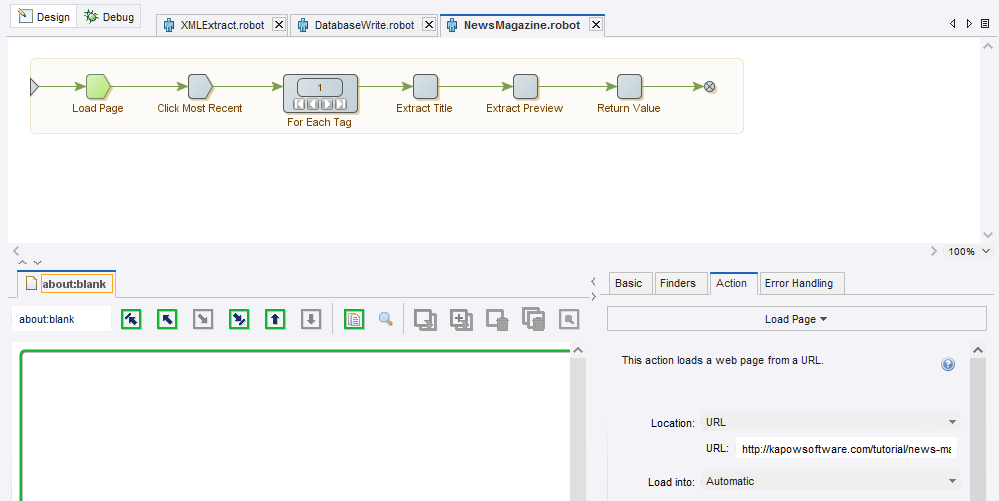Click the green up arrow toolbar button
Viewport: 999px width, 501px height.
click(x=275, y=320)
